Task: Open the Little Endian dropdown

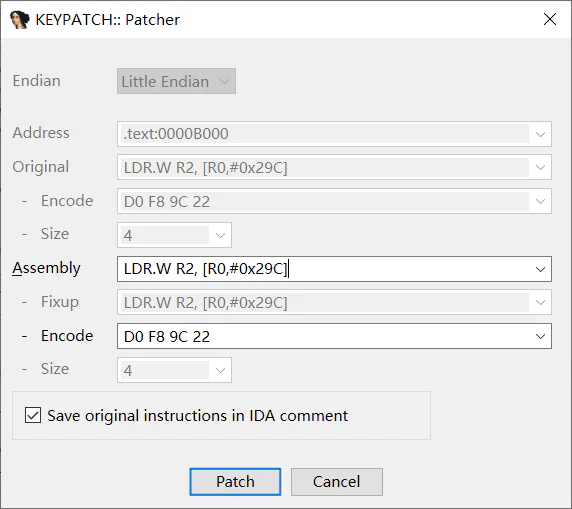Action: point(176,81)
